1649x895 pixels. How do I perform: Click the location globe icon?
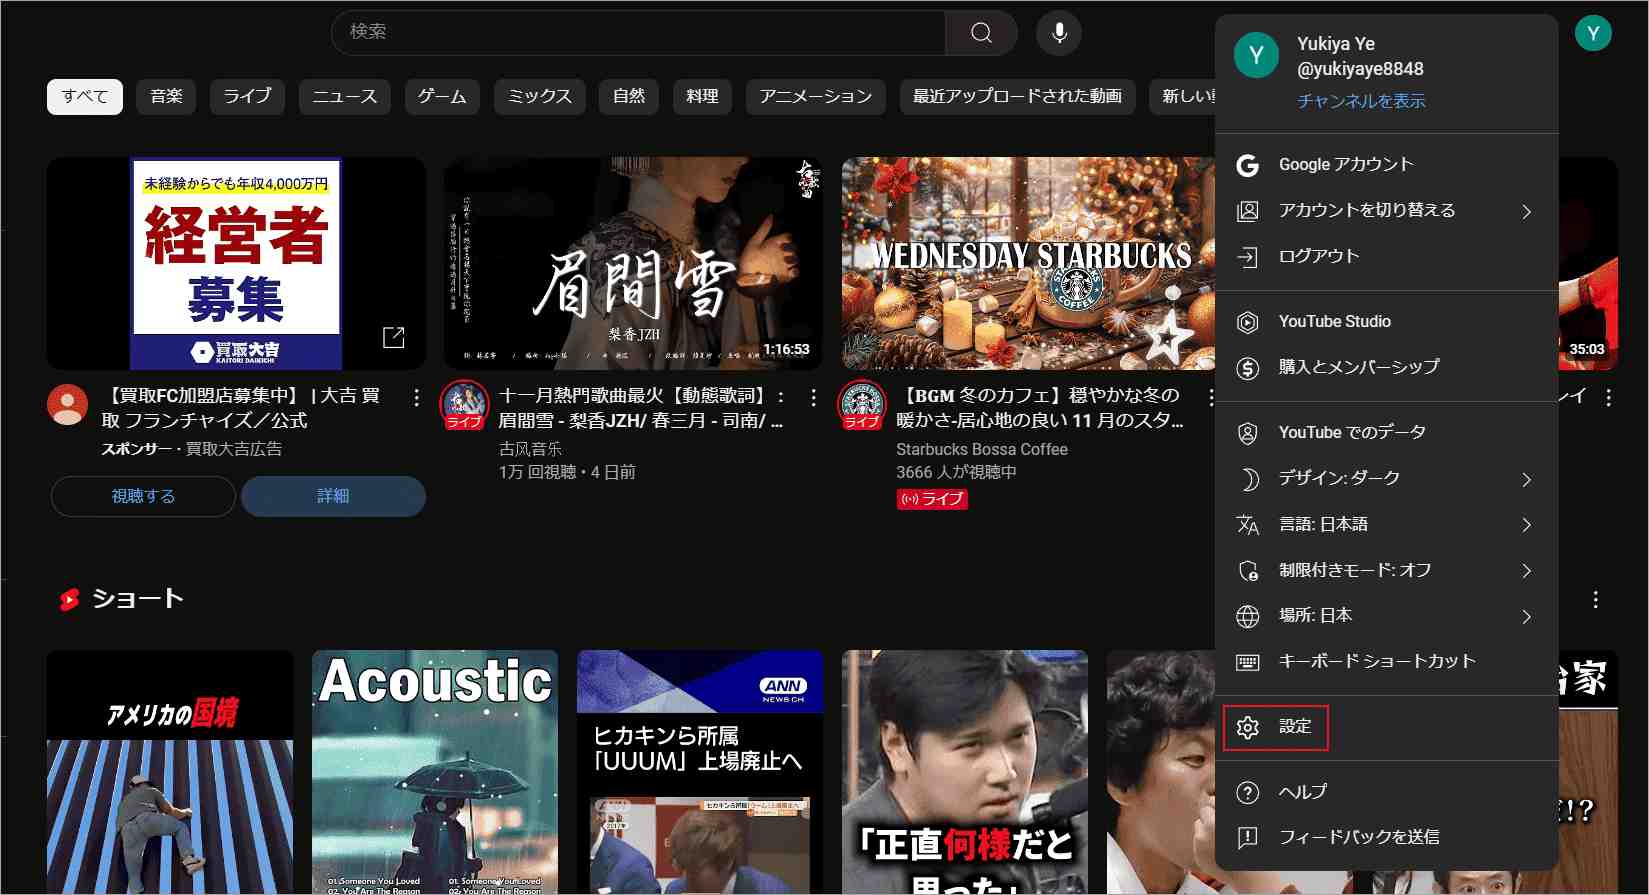click(x=1247, y=616)
